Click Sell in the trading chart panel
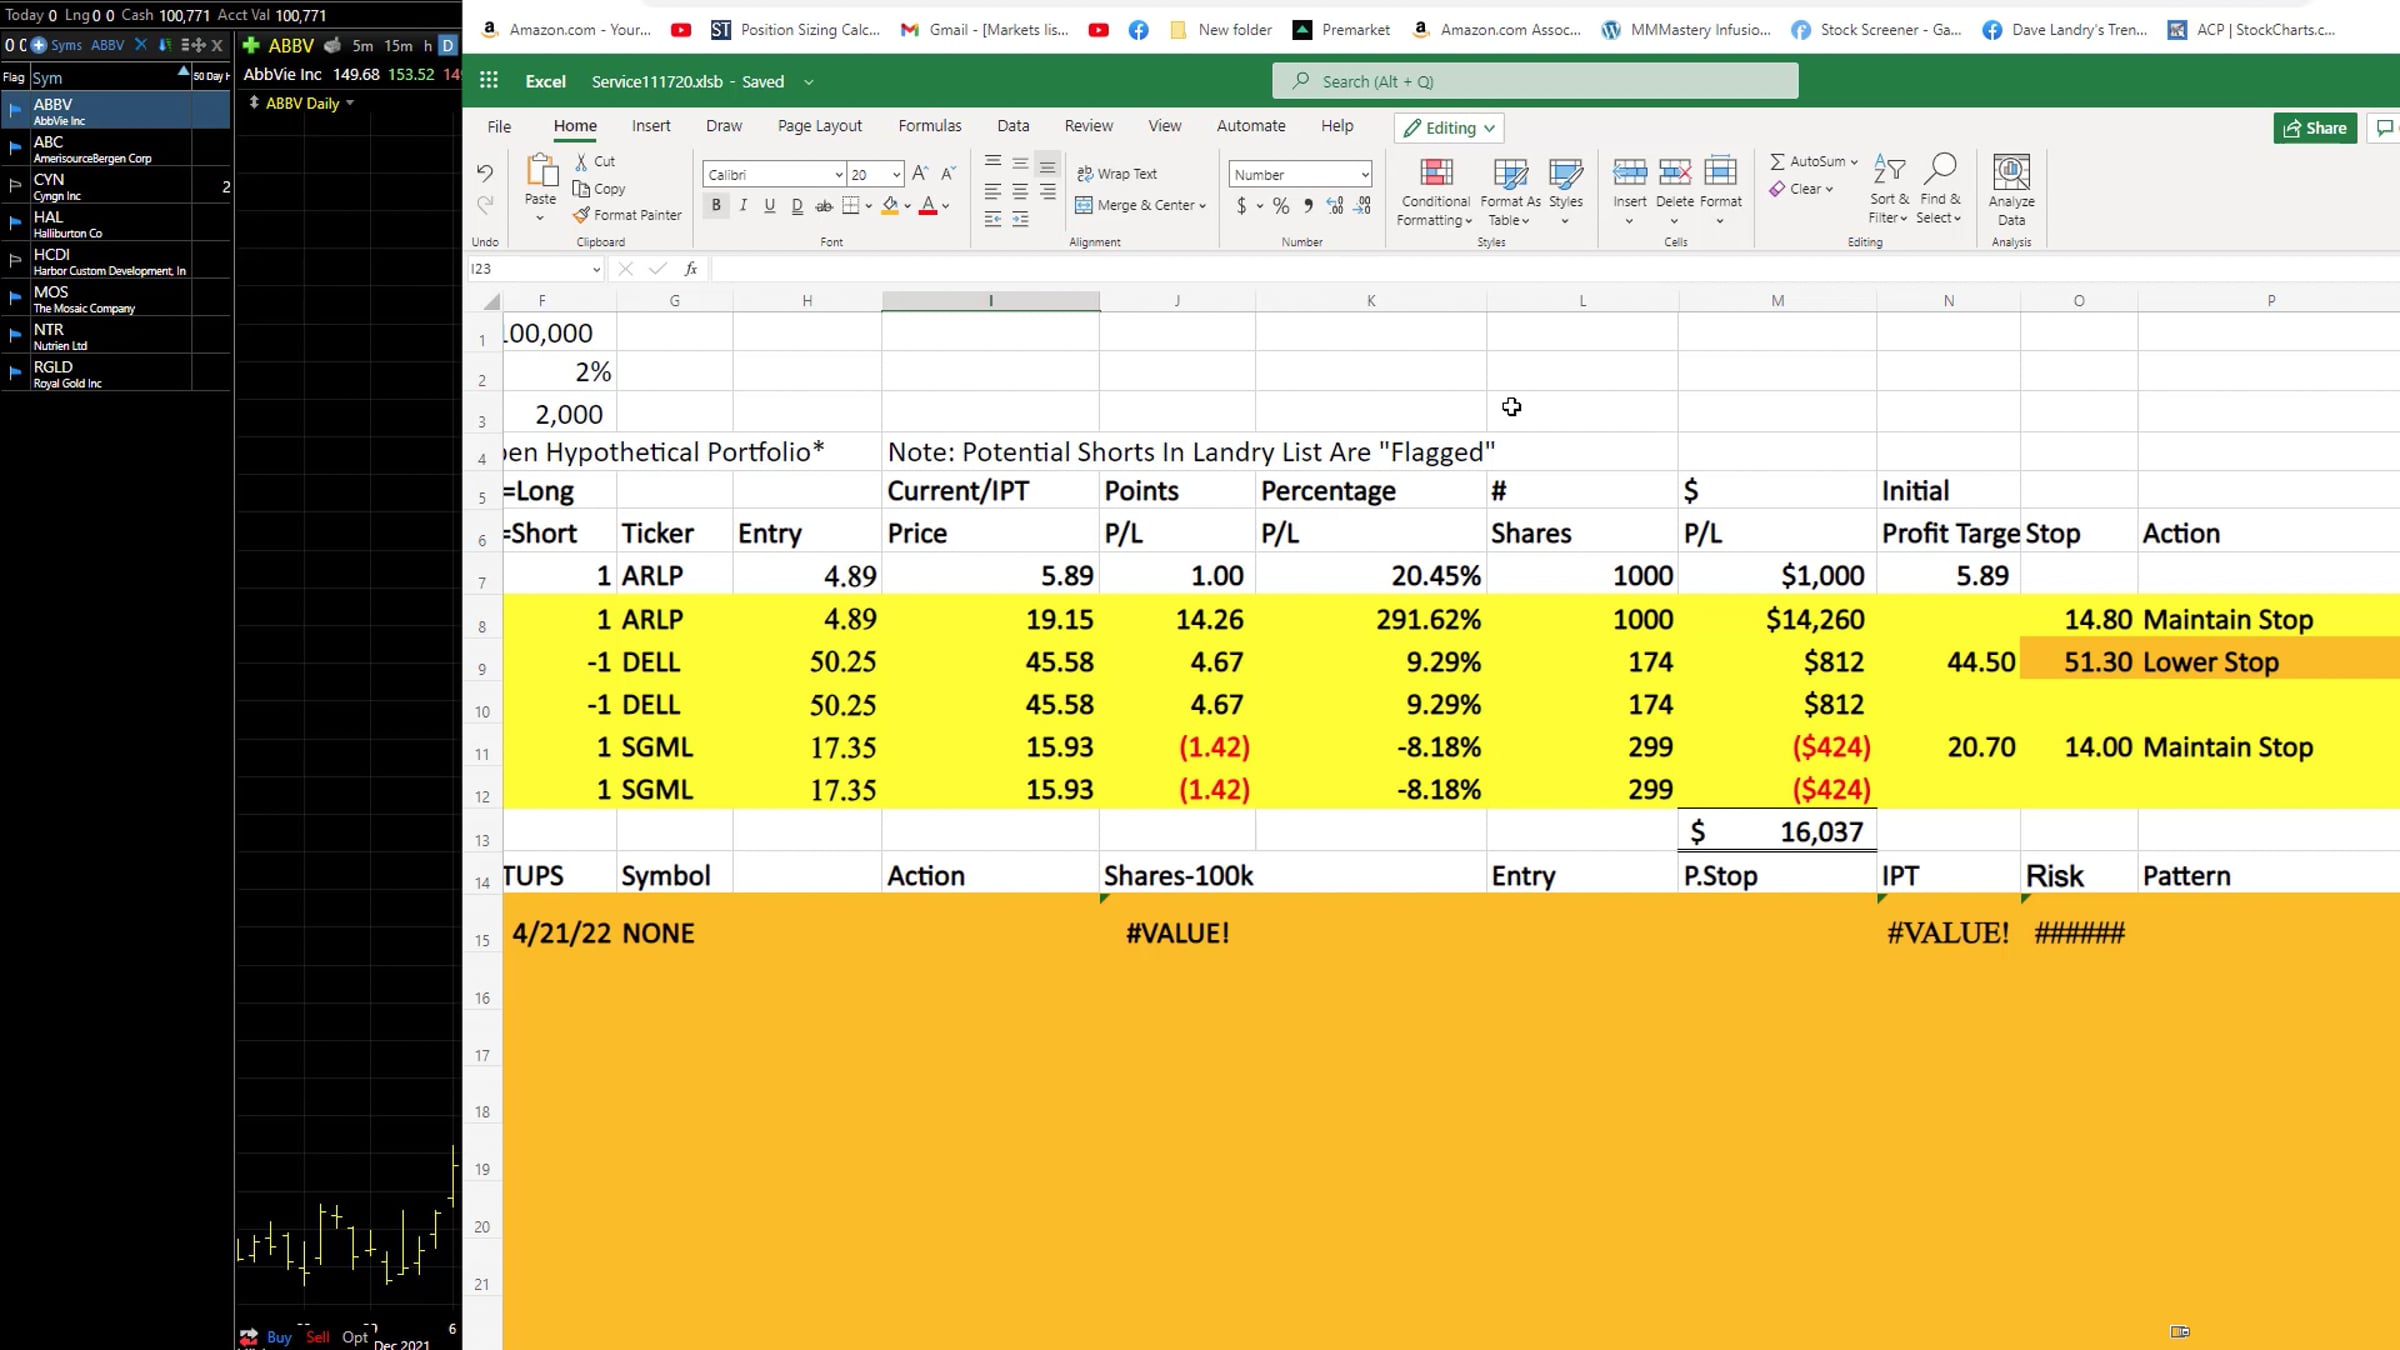Image resolution: width=2400 pixels, height=1350 pixels. point(318,1337)
